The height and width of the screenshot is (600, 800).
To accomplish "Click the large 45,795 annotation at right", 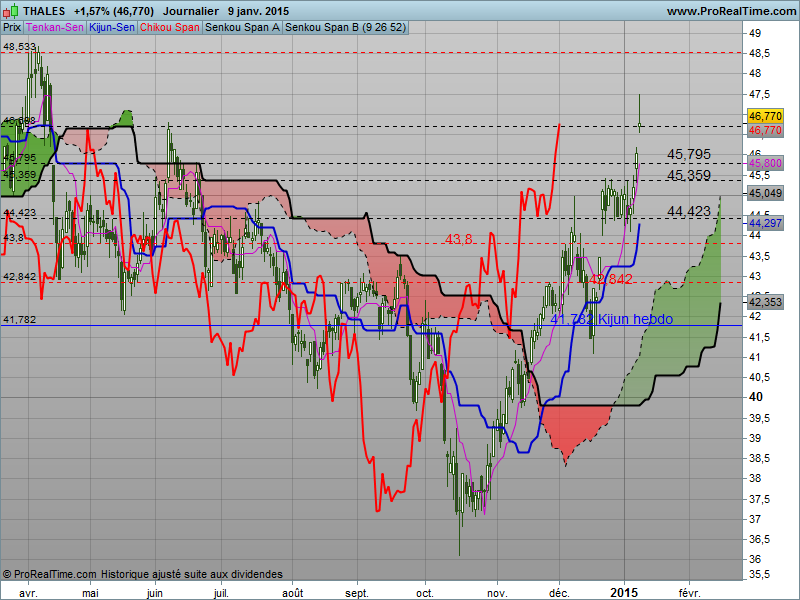I will click(689, 154).
